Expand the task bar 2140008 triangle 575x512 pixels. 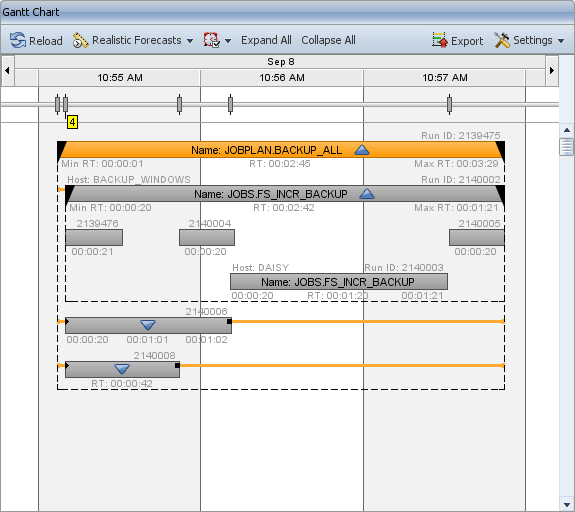pyautogui.click(x=122, y=369)
